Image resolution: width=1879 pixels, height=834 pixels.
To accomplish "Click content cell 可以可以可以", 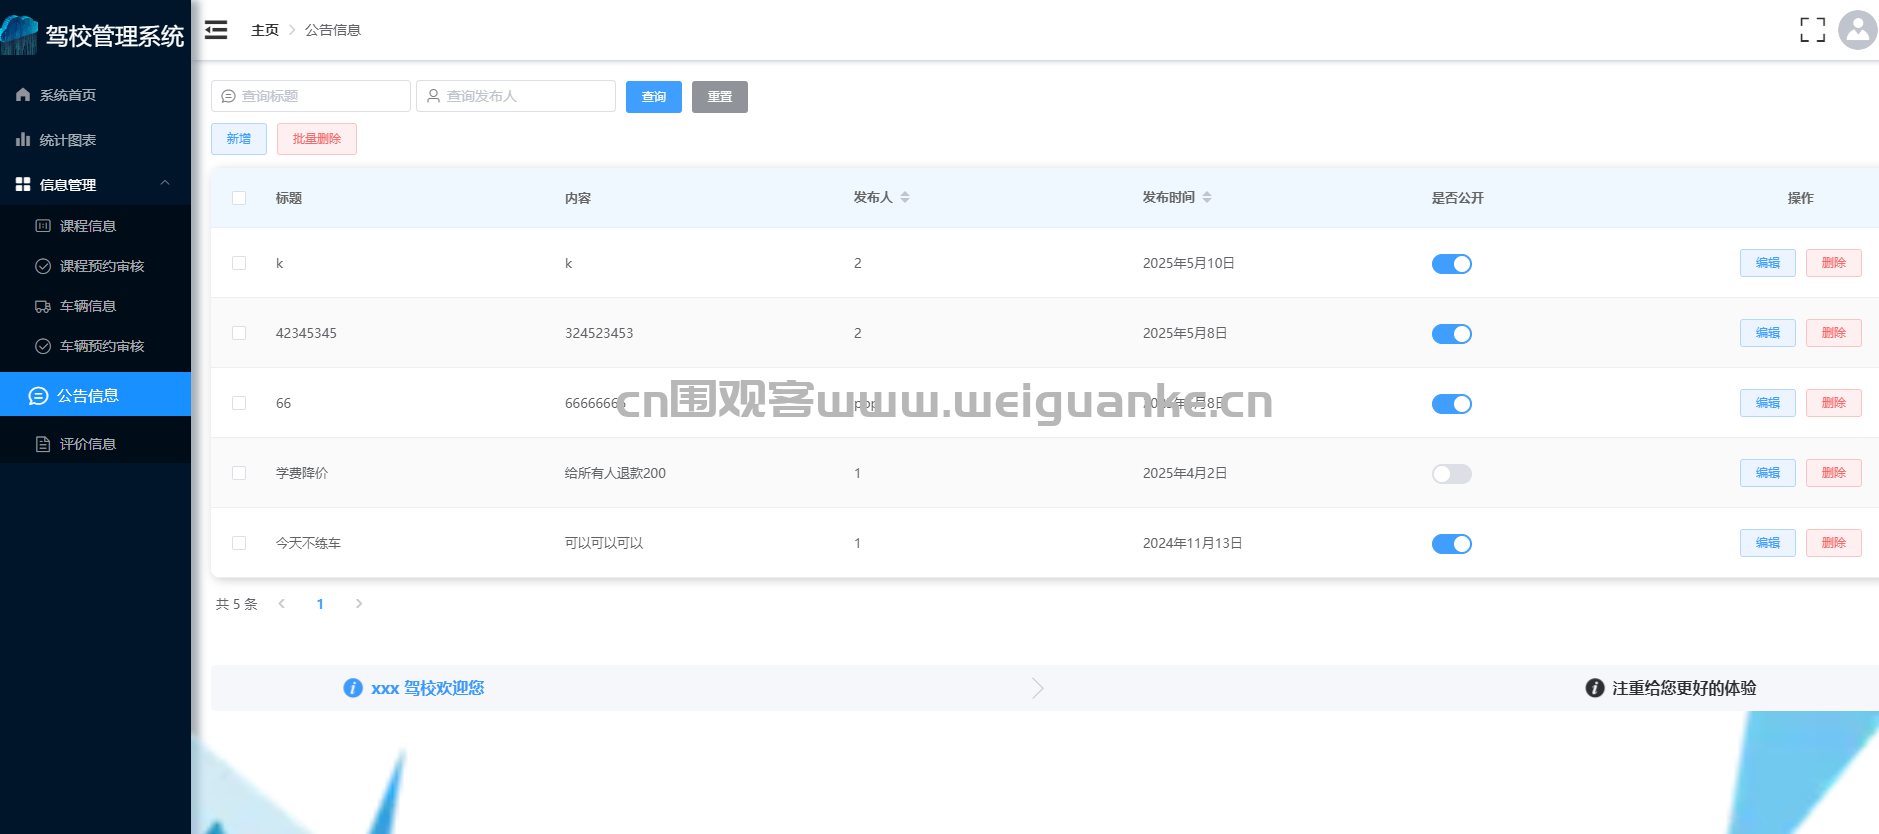I will (604, 543).
